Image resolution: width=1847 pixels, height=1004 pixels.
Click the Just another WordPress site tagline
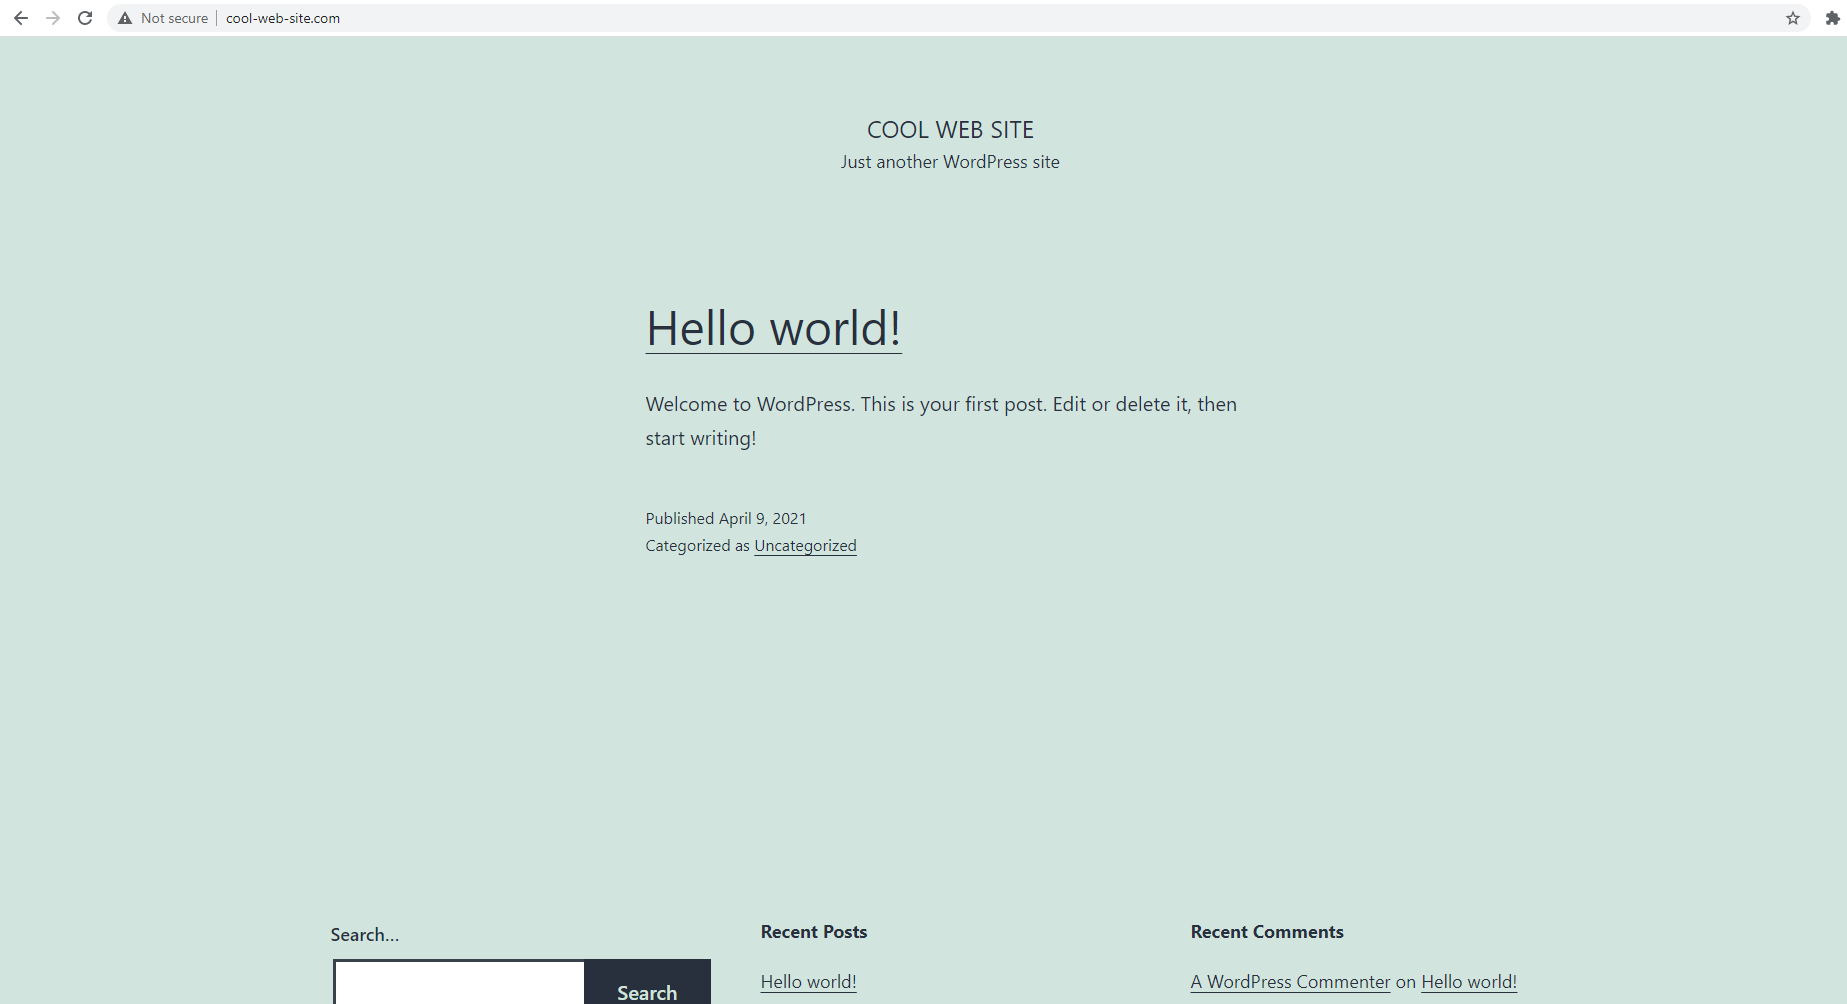point(950,162)
